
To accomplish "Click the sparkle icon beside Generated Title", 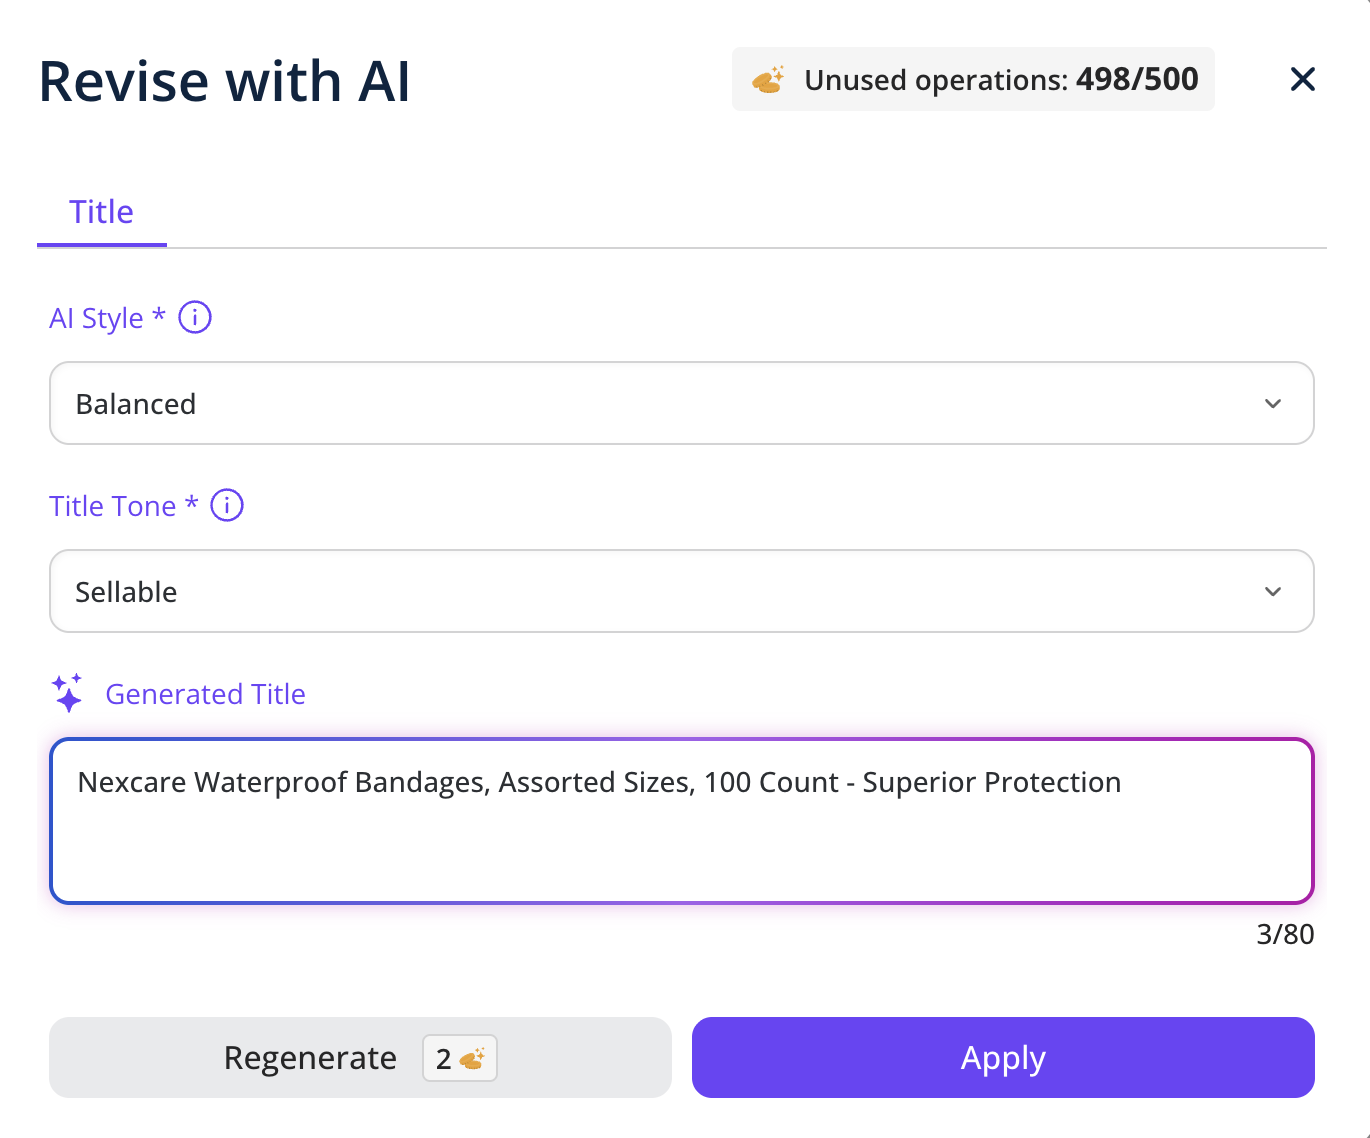I will click(68, 693).
